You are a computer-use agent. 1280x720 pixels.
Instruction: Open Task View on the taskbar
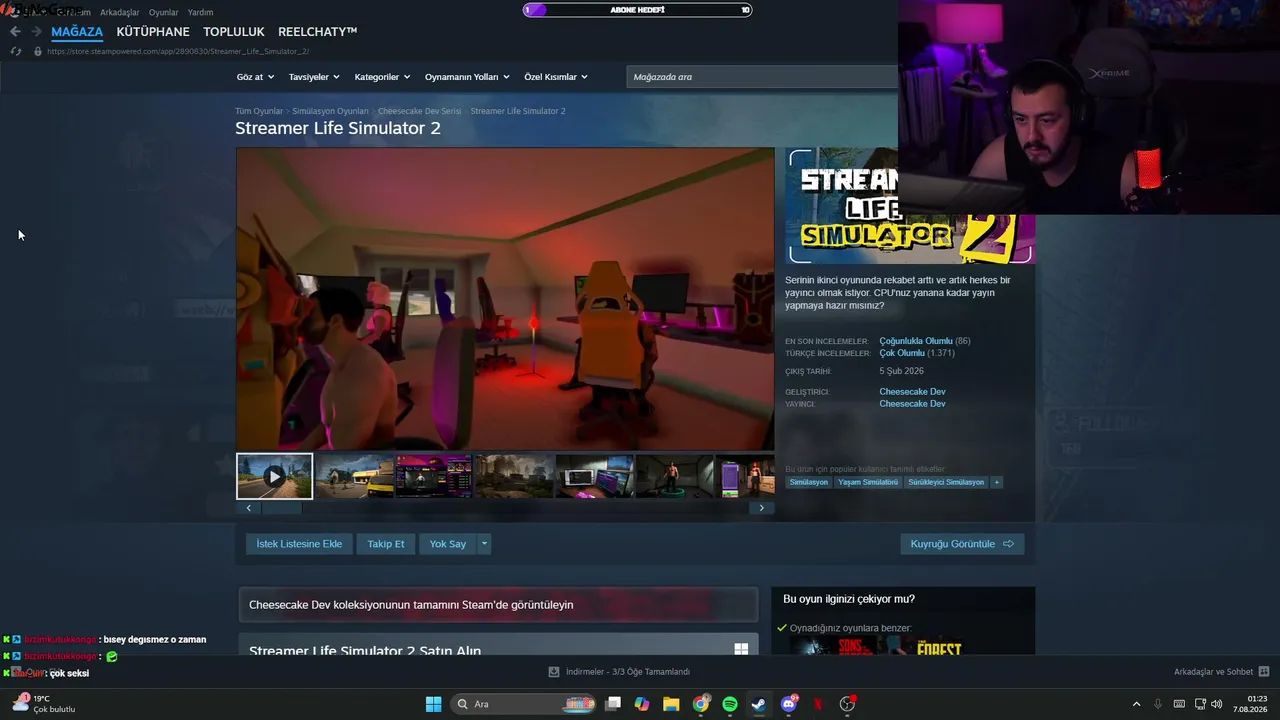click(x=613, y=704)
